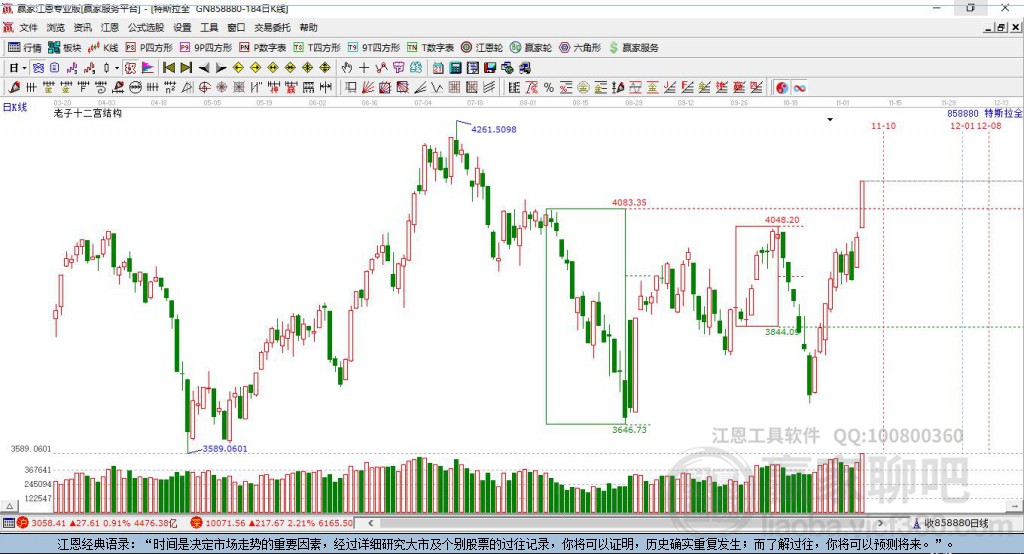Open the 江恩轮 Gann wheel
The image size is (1024, 554).
482,48
